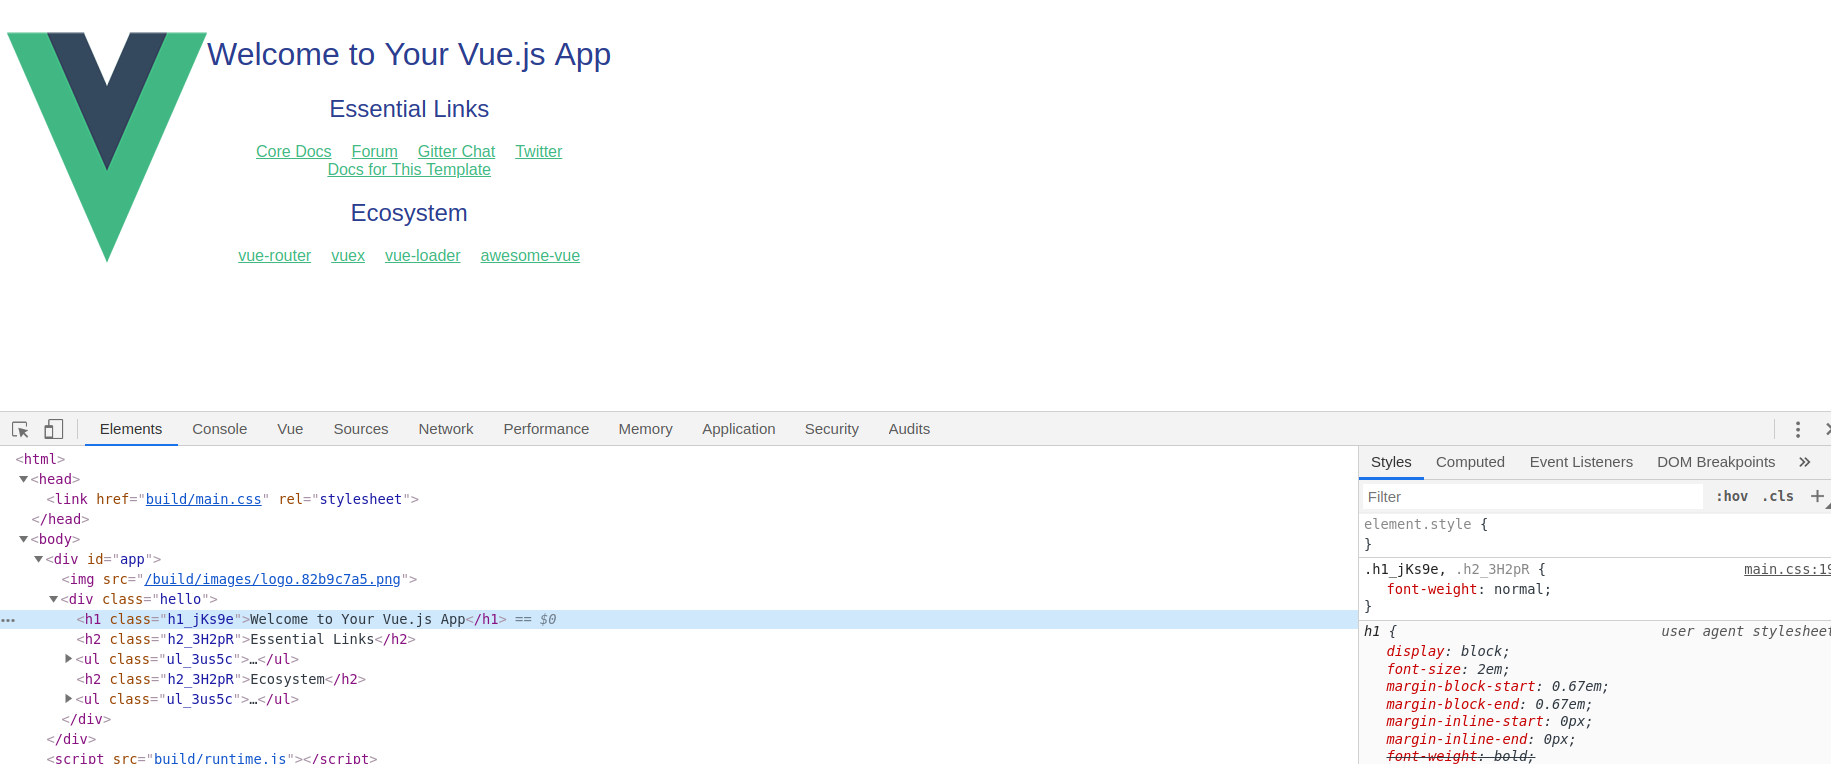Viewport: 1831px width, 764px height.
Task: Collapse the head element node
Action: coord(23,479)
